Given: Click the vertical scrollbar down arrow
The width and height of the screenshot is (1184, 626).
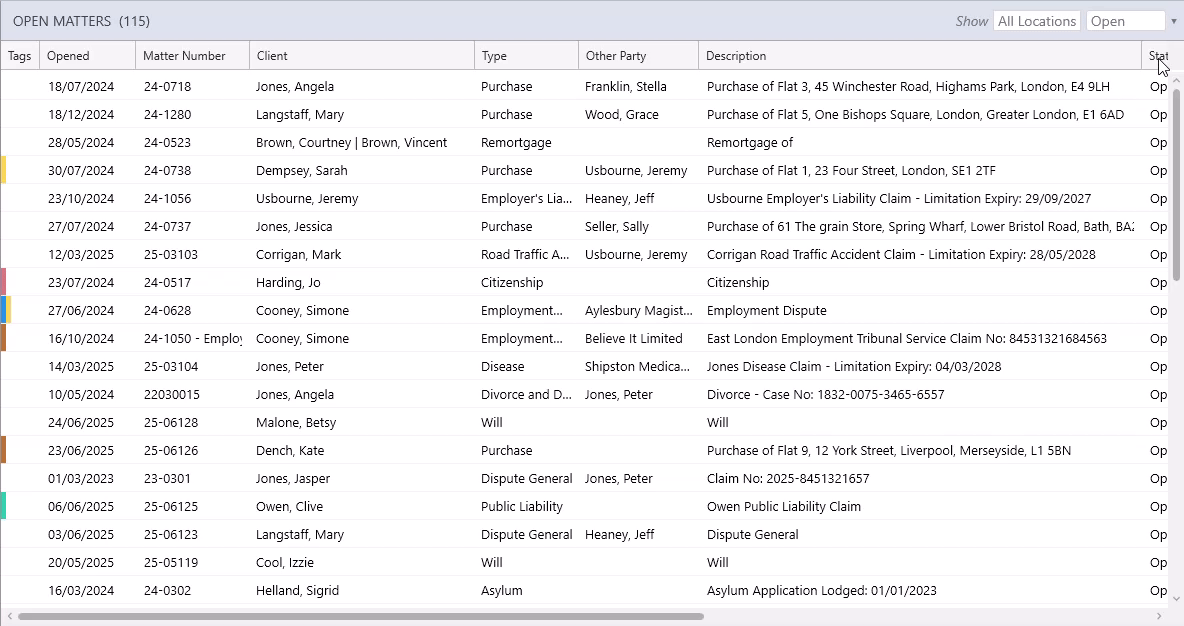Looking at the screenshot, I should [1175, 599].
